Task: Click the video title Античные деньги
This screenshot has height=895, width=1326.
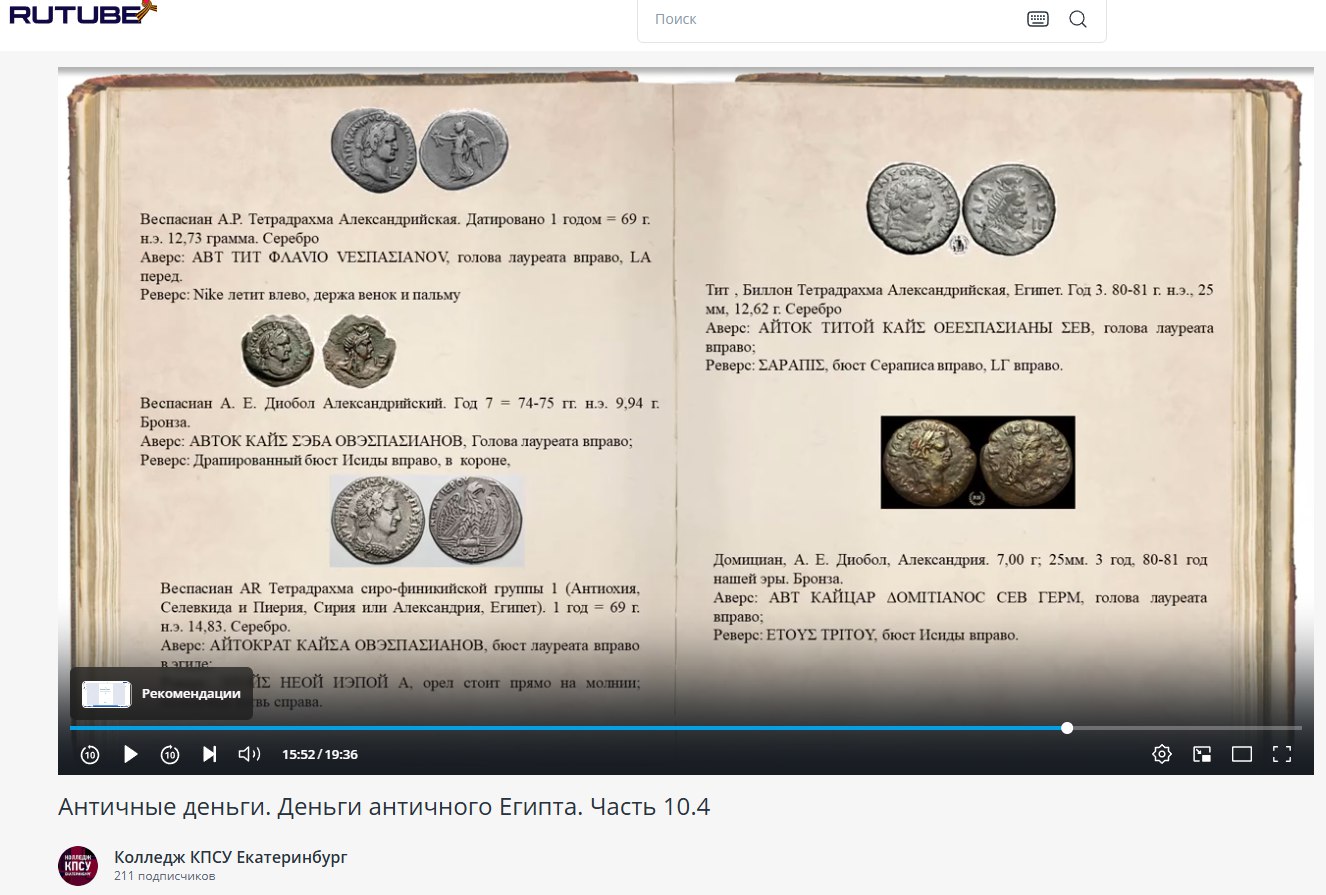Action: point(384,807)
